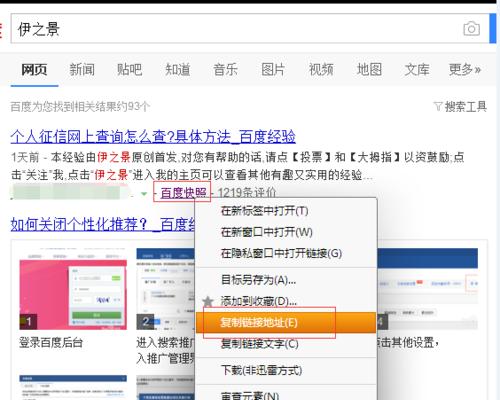500x400 pixels.
Task: Open the 图片 tab
Action: click(273, 70)
